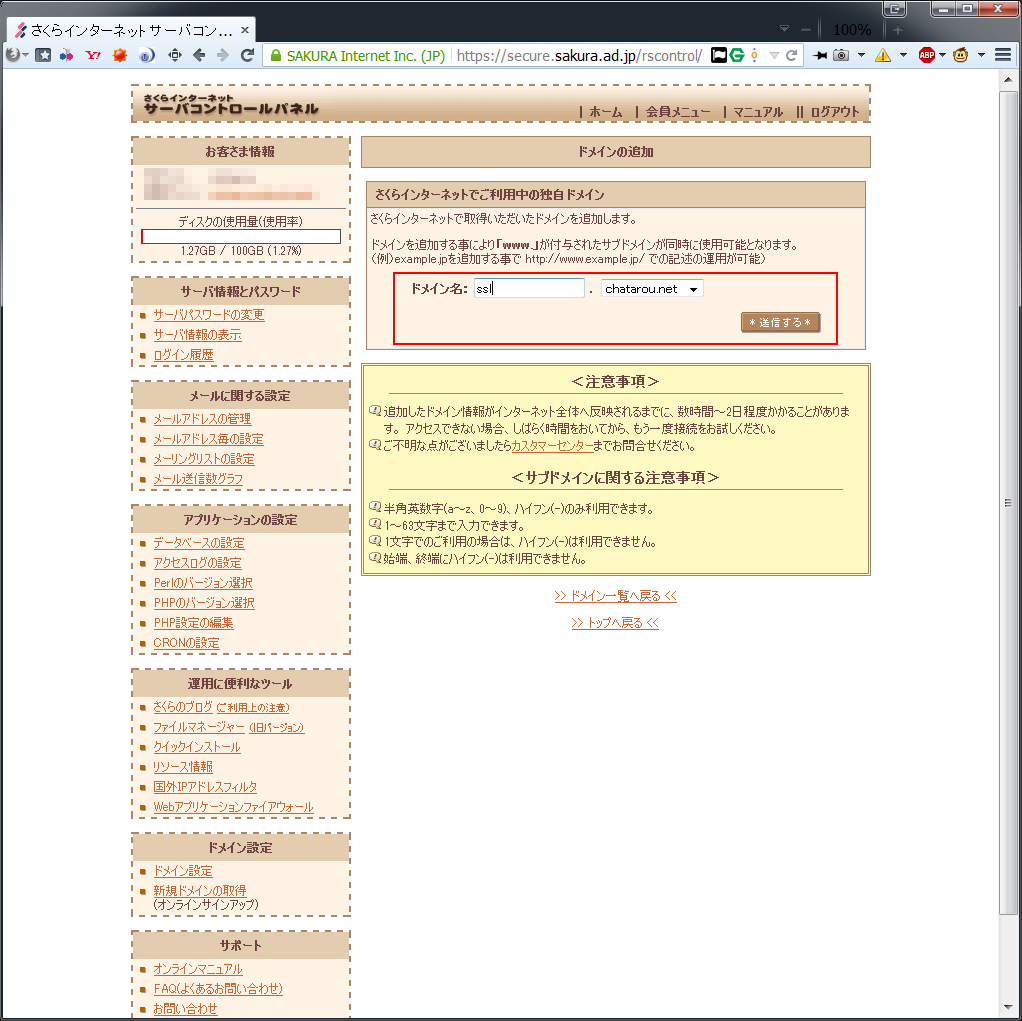Click the Adblock Plus ABP icon
Image resolution: width=1022 pixels, height=1021 pixels.
(926, 55)
